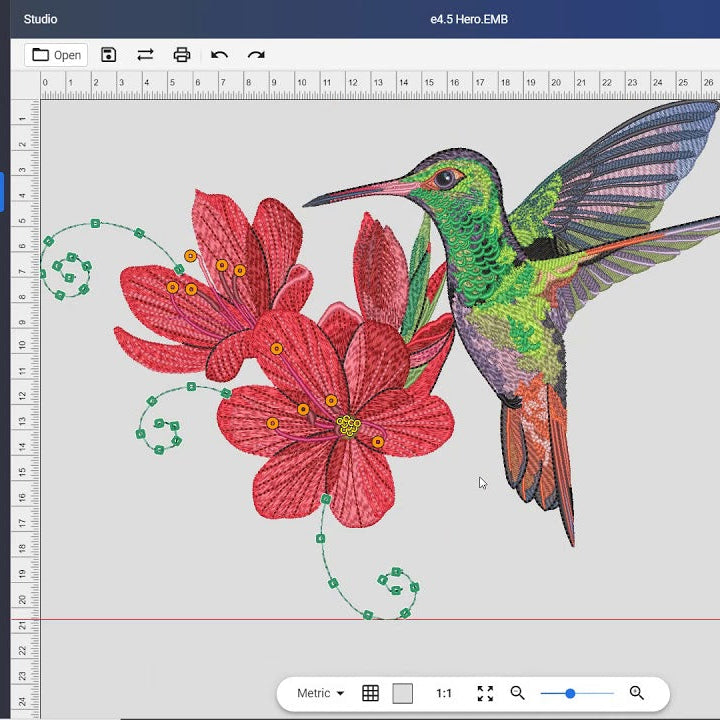
Task: Click the zoom out magnifier
Action: coord(517,693)
